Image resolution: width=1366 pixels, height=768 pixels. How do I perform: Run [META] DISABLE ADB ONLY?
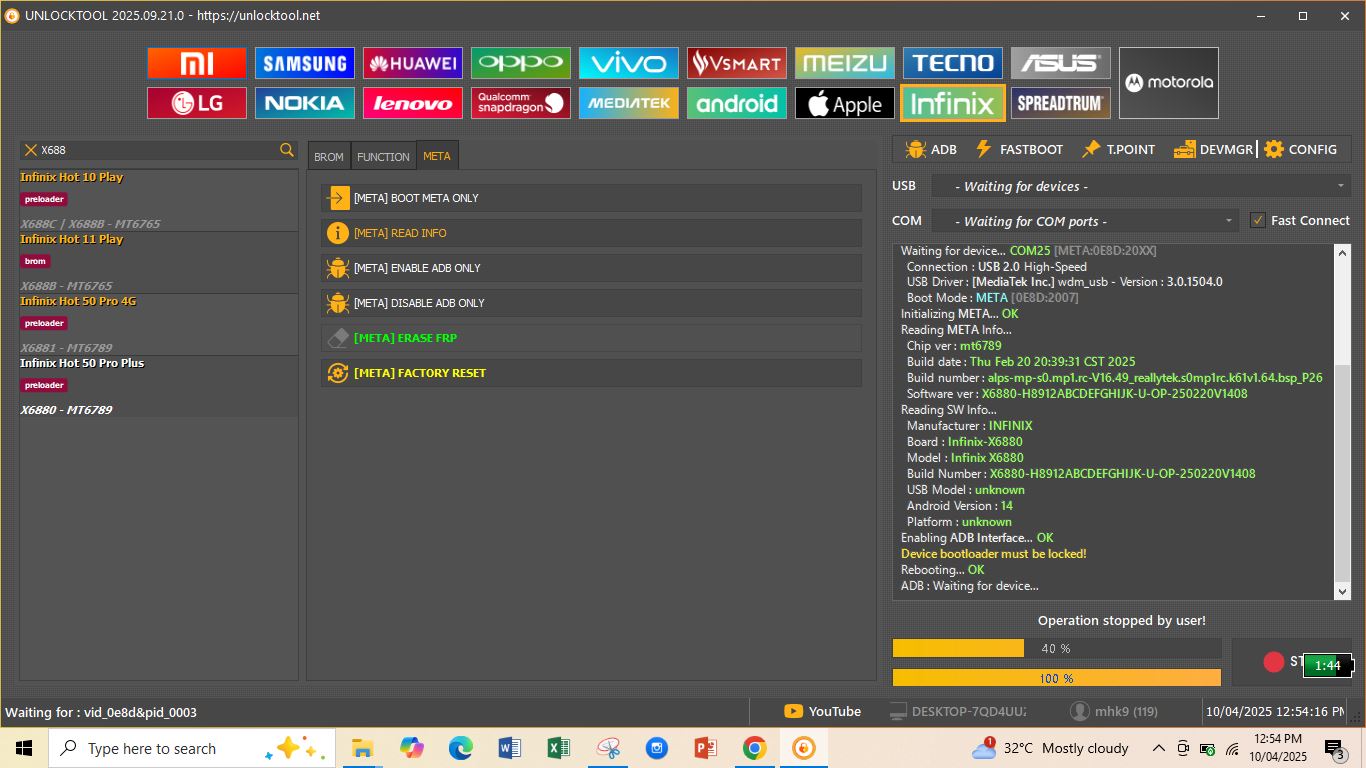tap(591, 303)
